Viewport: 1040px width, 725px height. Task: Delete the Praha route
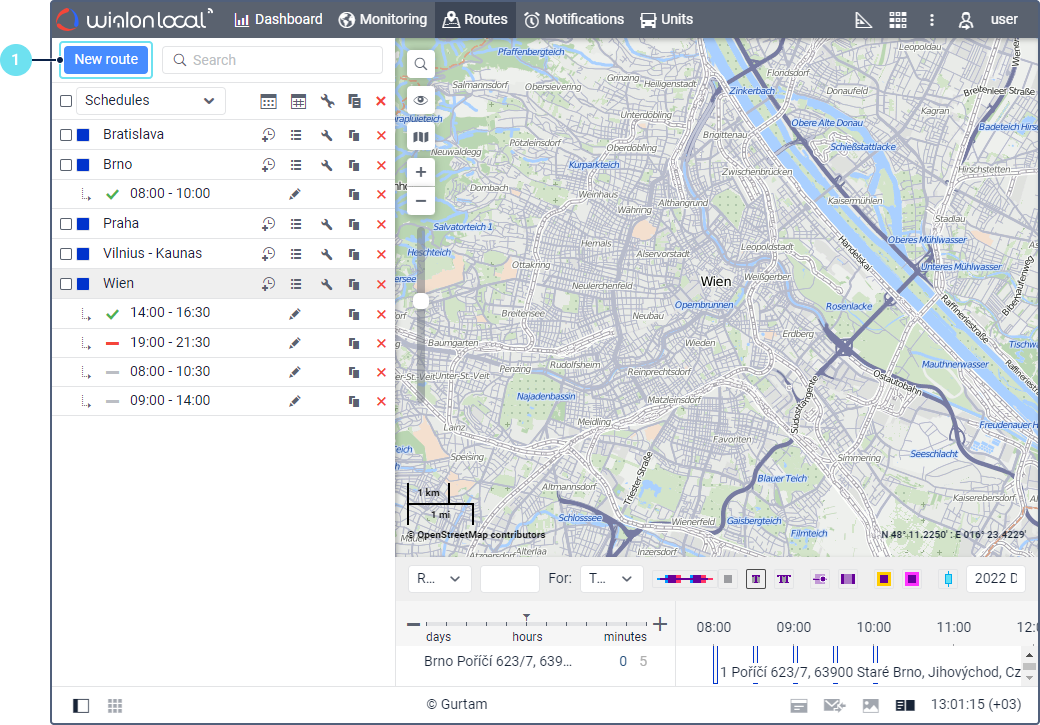381,224
